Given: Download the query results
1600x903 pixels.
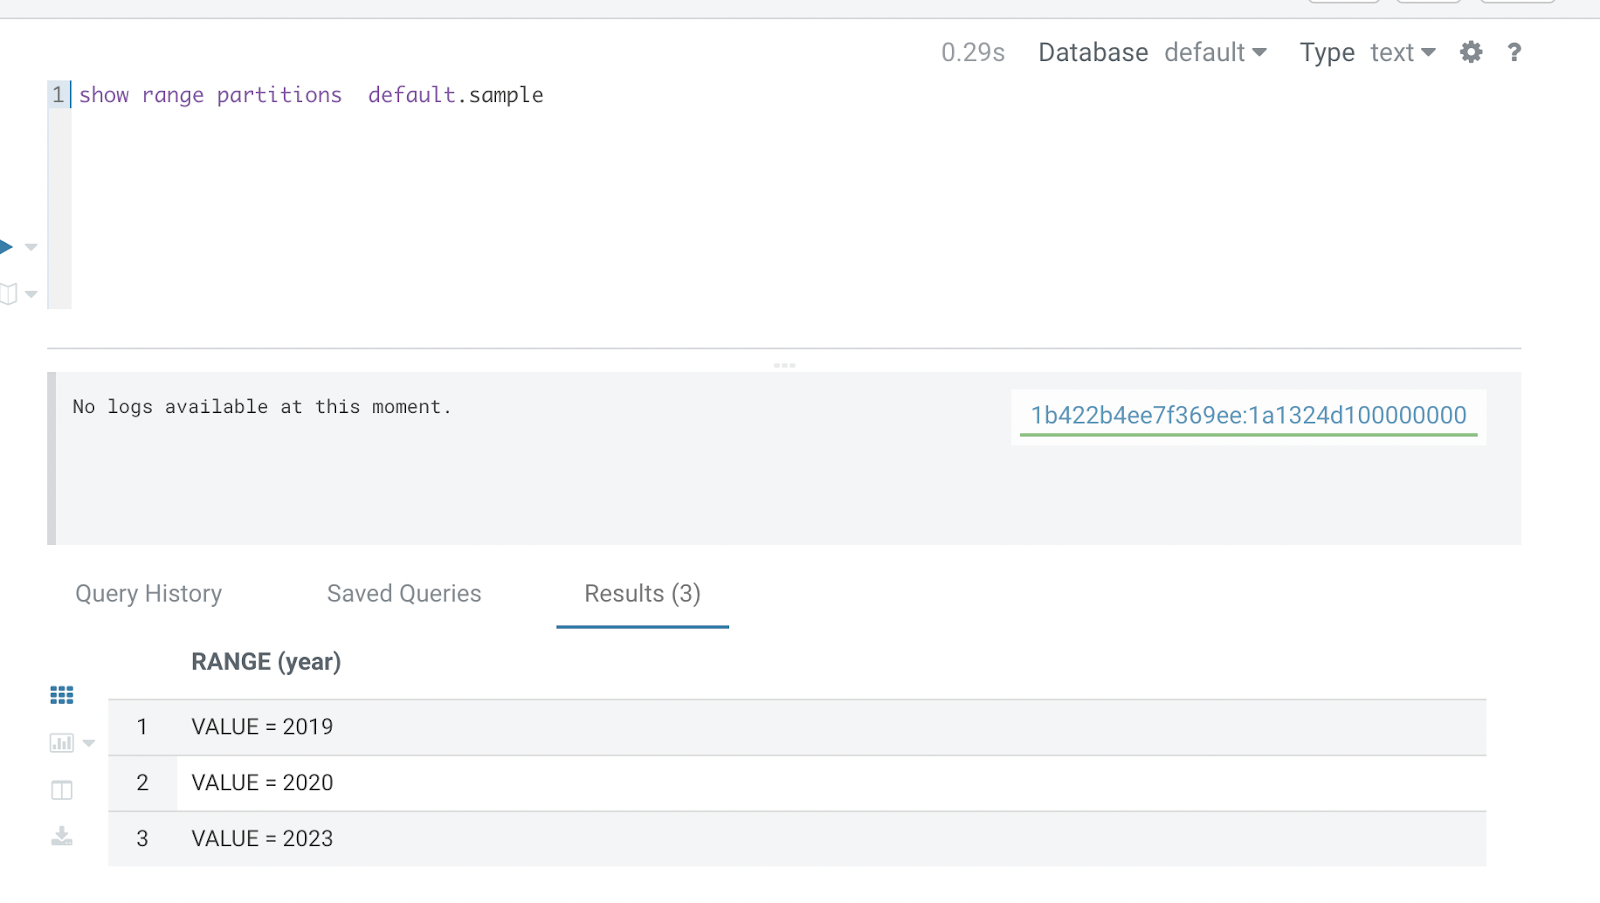Looking at the screenshot, I should tap(61, 836).
